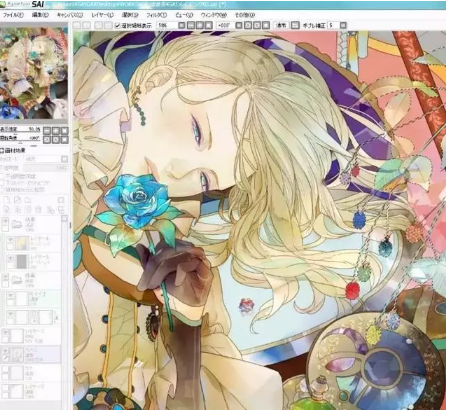Toggle visibility of the selected base layer

coord(5,351)
